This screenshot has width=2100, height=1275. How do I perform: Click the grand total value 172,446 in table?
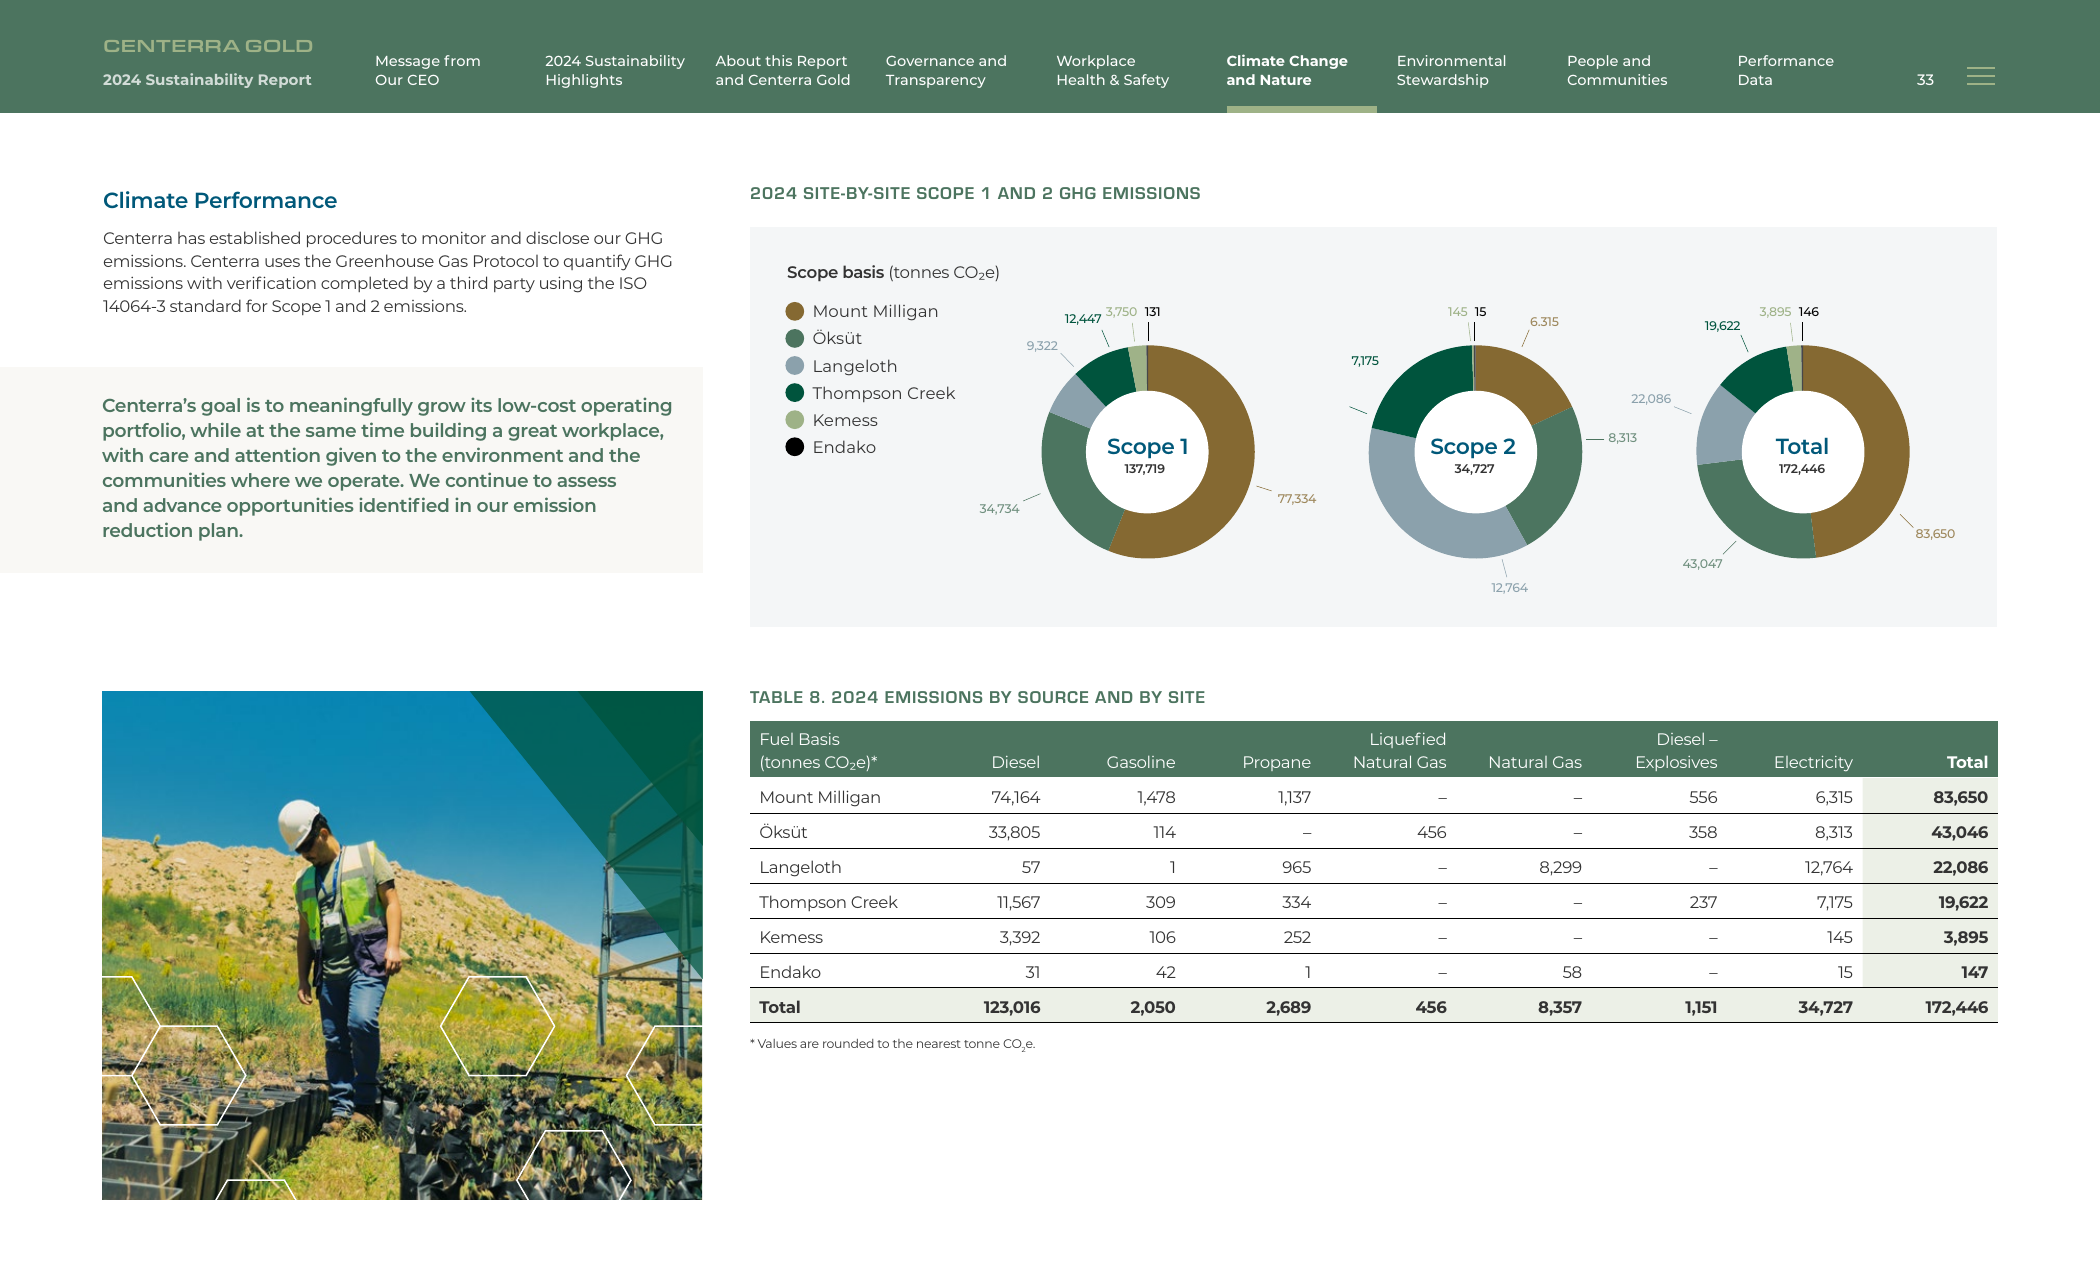pyautogui.click(x=1956, y=1007)
